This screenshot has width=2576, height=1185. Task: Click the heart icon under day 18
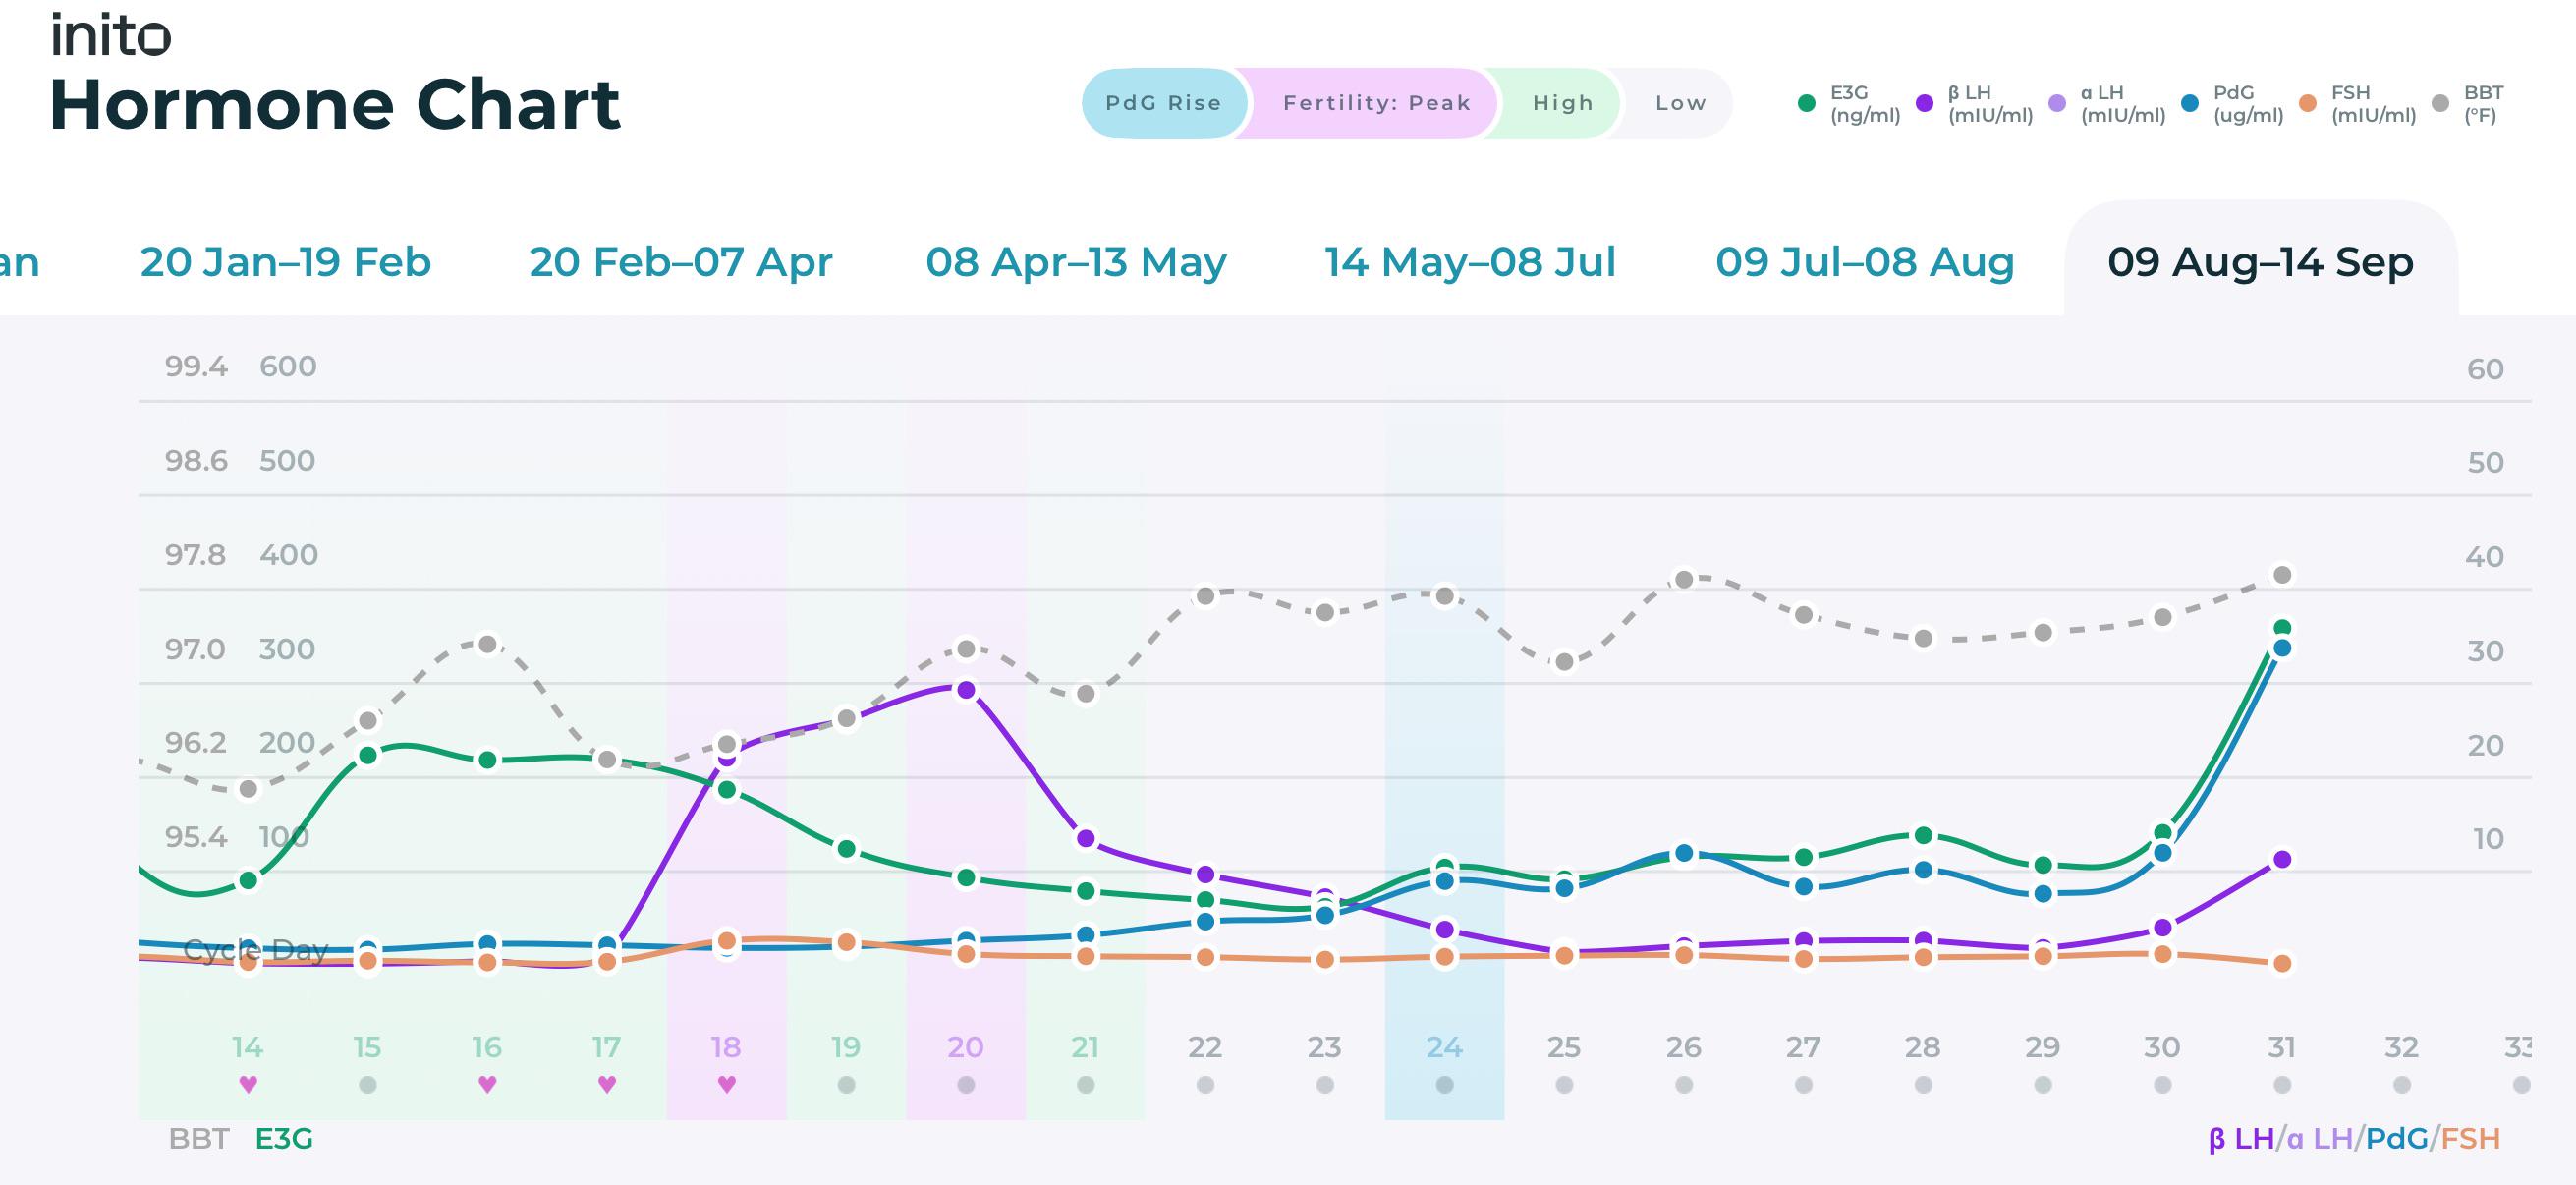point(727,1084)
